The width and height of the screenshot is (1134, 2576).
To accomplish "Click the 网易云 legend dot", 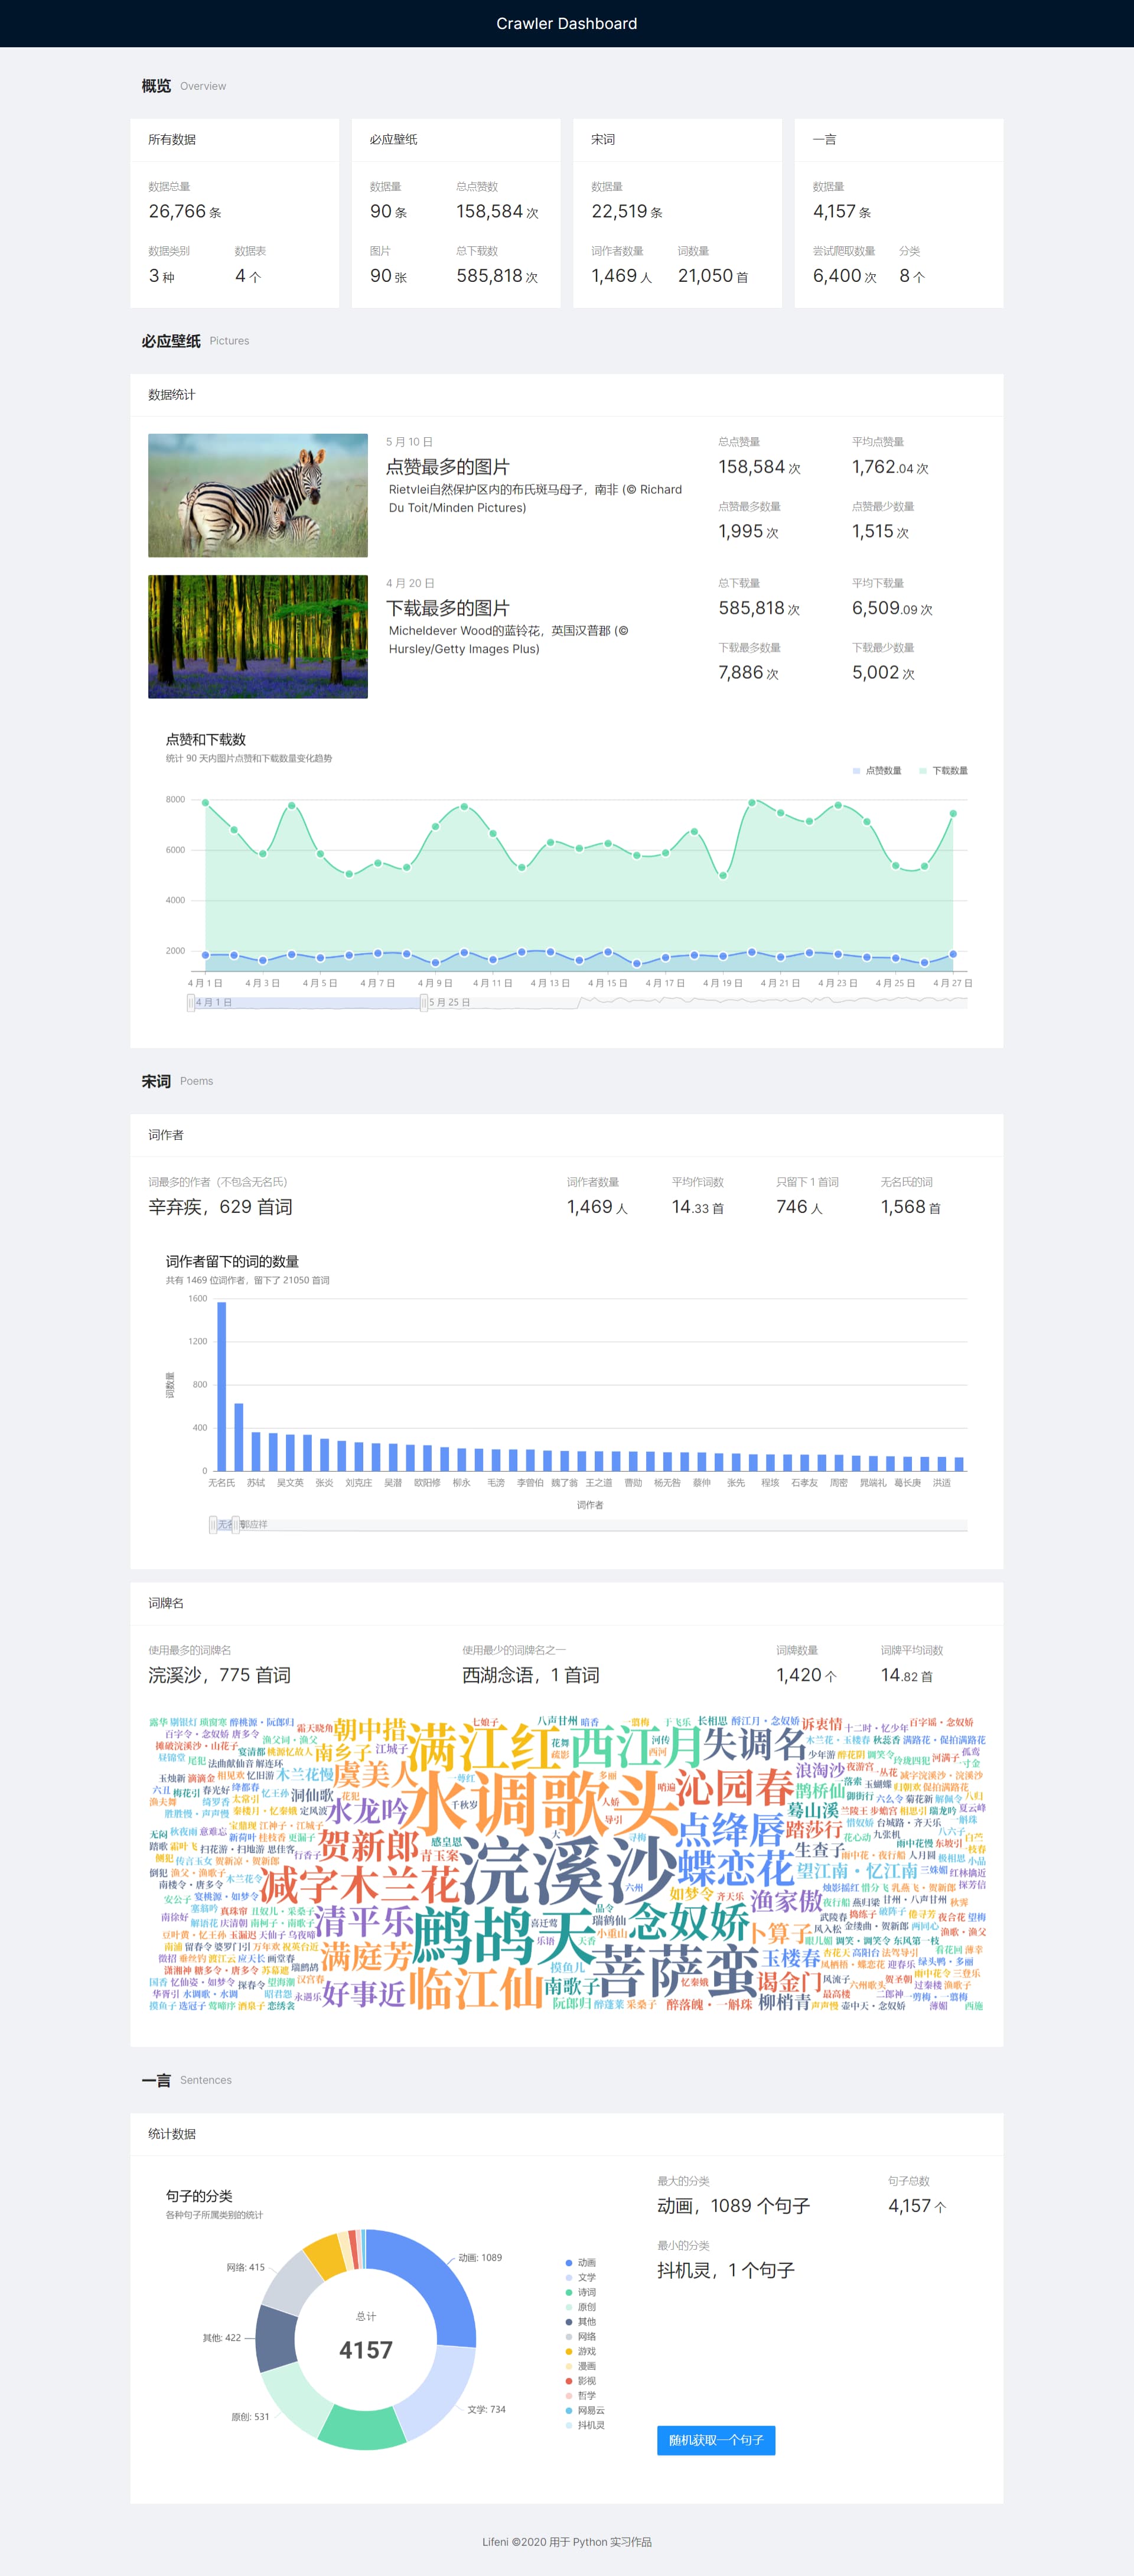I will (x=569, y=2410).
